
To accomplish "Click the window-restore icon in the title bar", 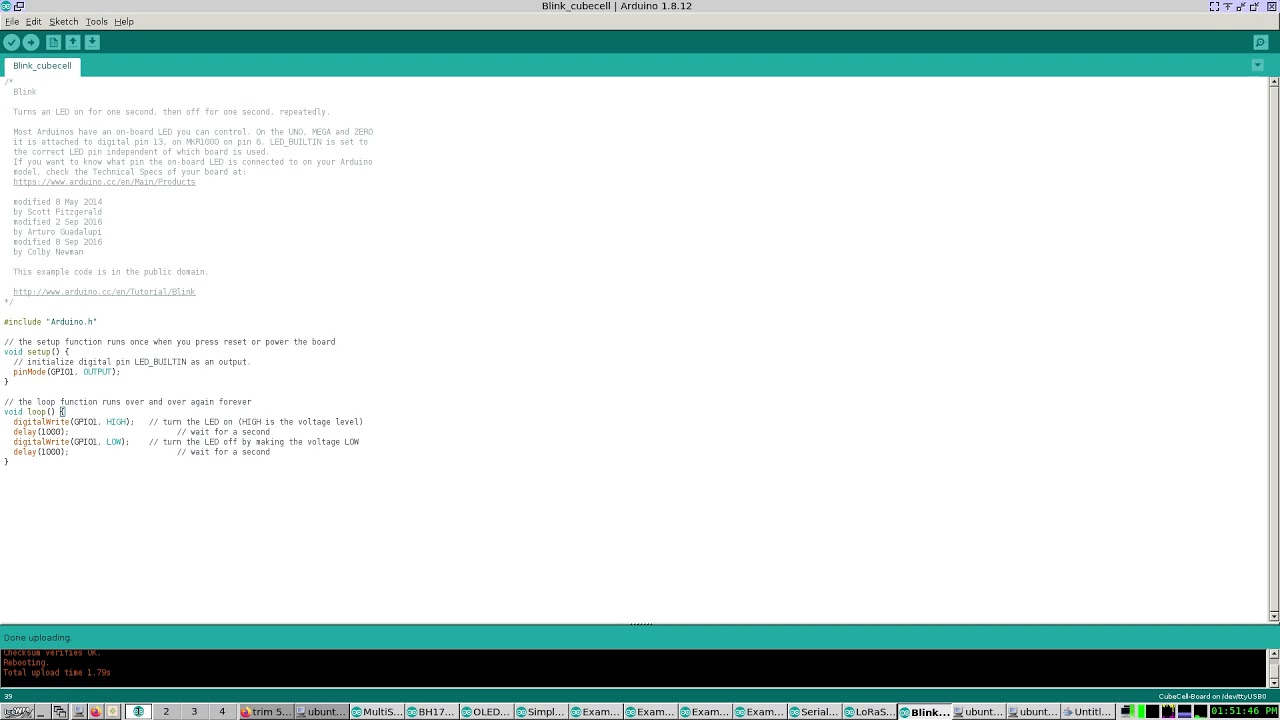I will (x=19, y=6).
